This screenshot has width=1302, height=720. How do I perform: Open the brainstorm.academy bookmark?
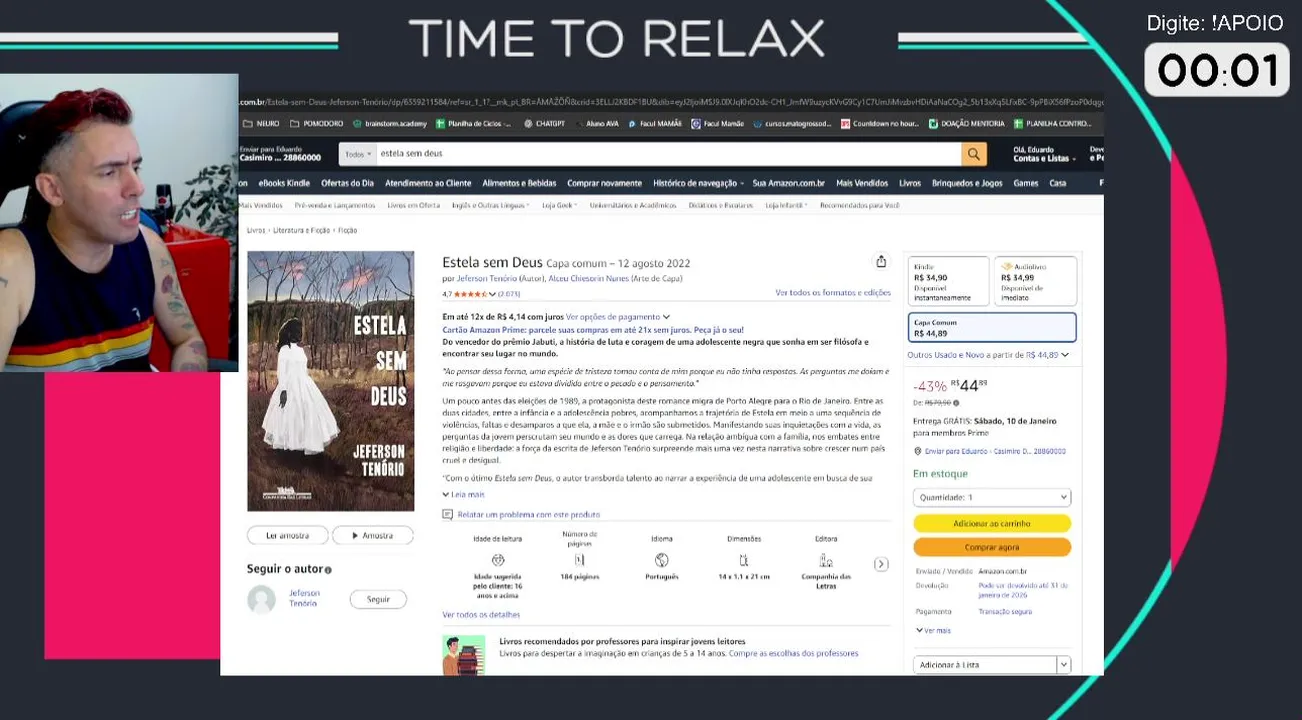coord(390,124)
